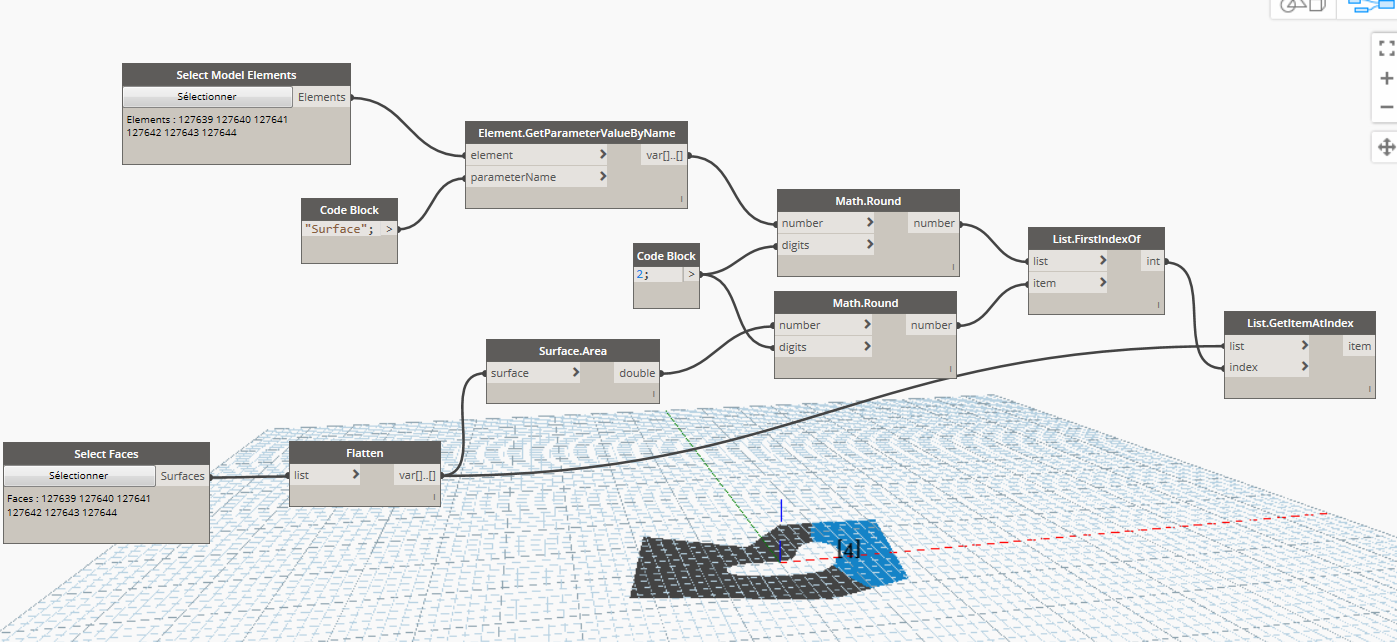Expand parameterName input port chevron
The image size is (1397, 642).
603,177
